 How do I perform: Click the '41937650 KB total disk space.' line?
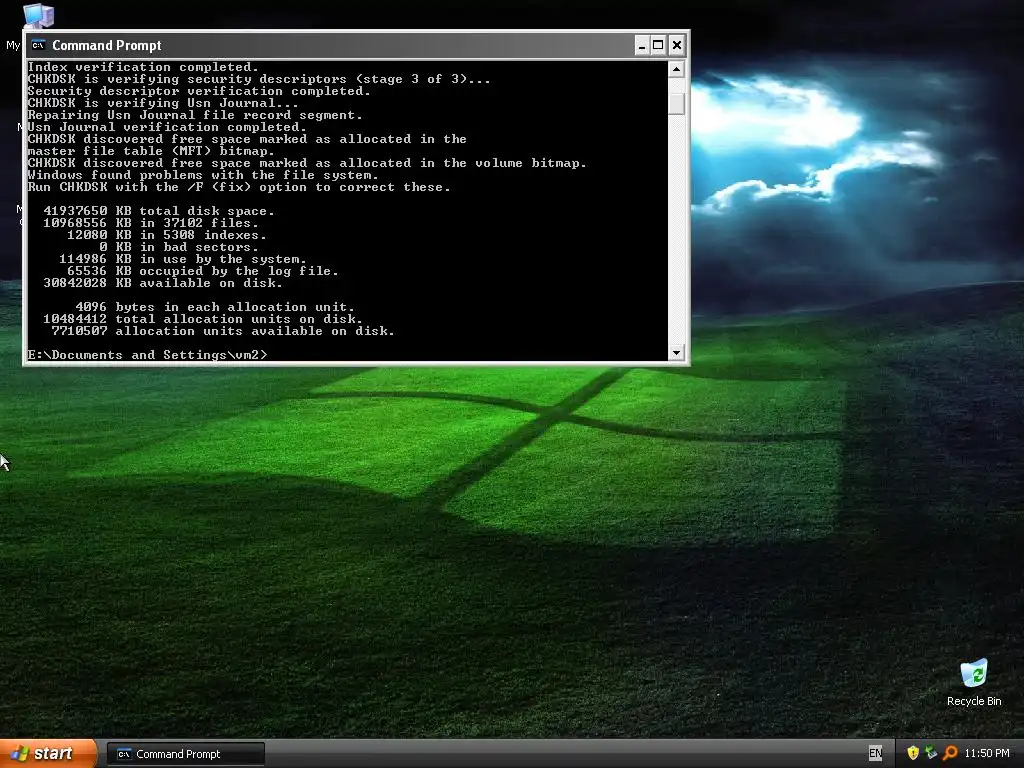(x=159, y=211)
